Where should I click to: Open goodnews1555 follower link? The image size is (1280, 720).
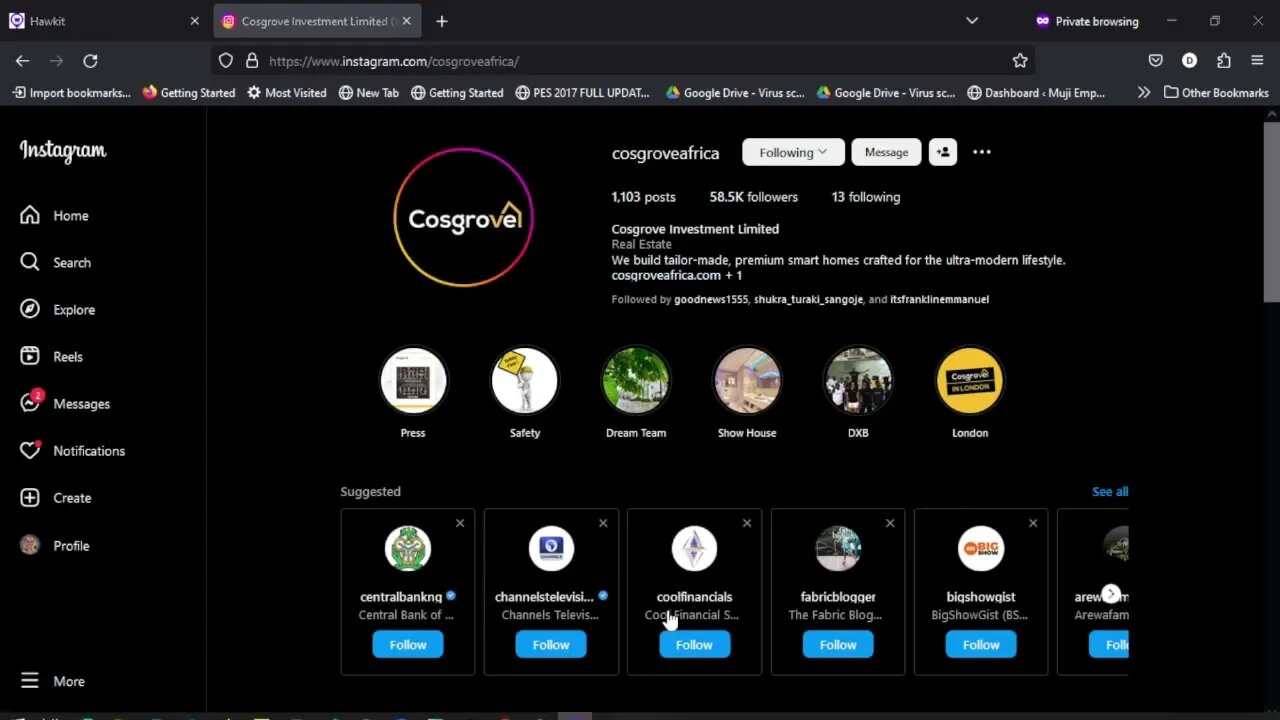coord(711,299)
